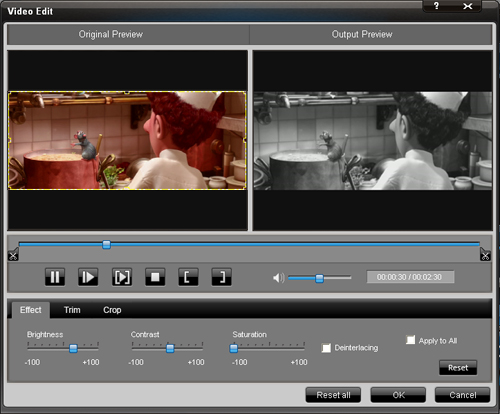Click the left scissors trim marker
Image resolution: width=500 pixels, height=414 pixels.
pyautogui.click(x=13, y=255)
